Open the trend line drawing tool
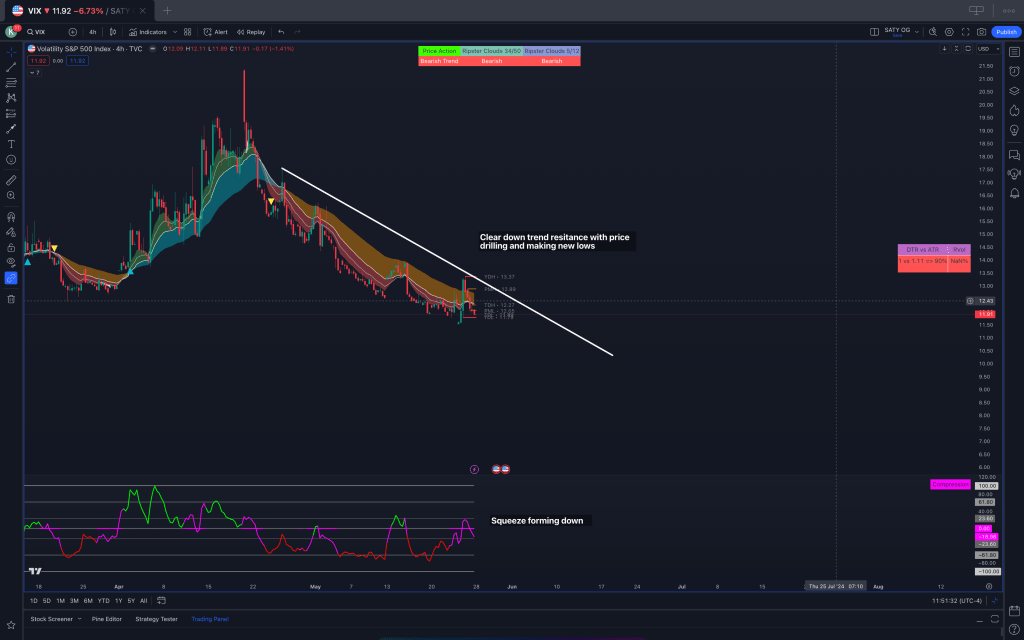The width and height of the screenshot is (1024, 640). click(11, 66)
